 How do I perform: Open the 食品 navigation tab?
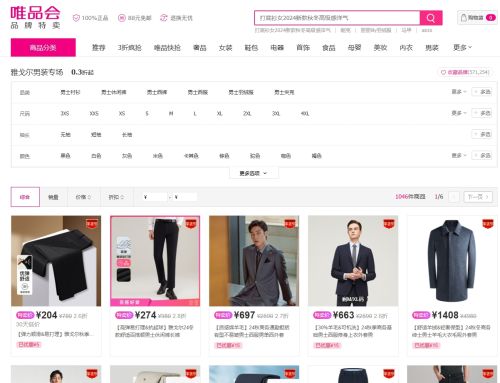329,48
